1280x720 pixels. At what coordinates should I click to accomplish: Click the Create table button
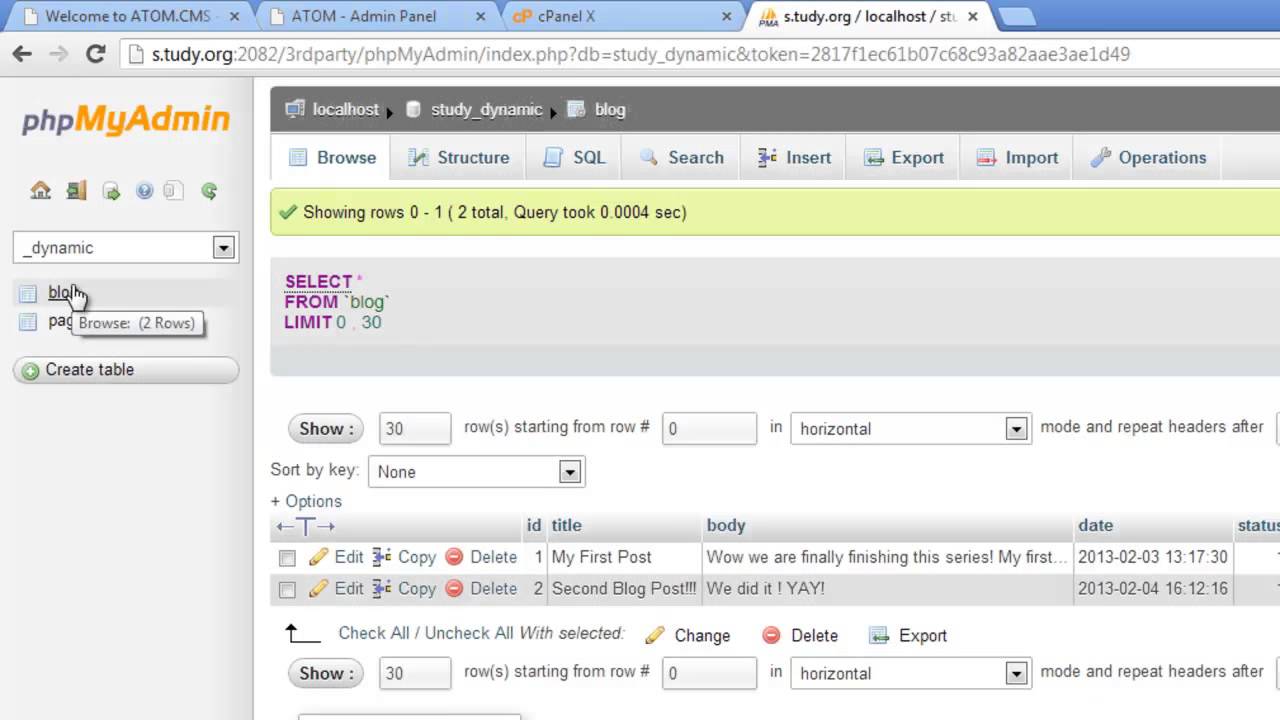(x=126, y=370)
